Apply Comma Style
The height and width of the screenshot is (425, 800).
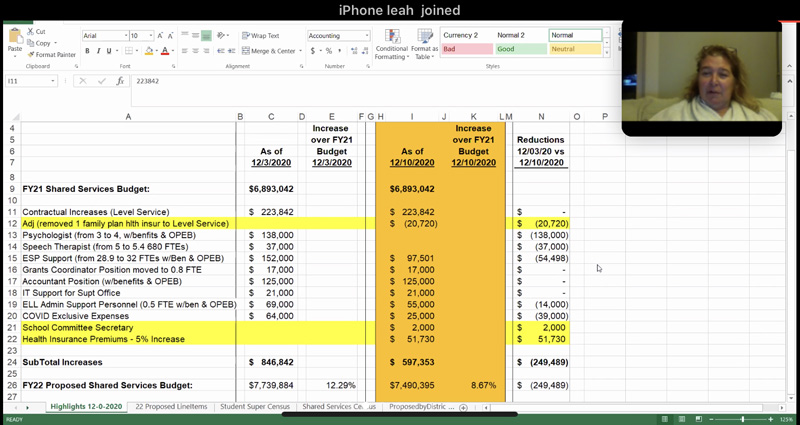339,51
